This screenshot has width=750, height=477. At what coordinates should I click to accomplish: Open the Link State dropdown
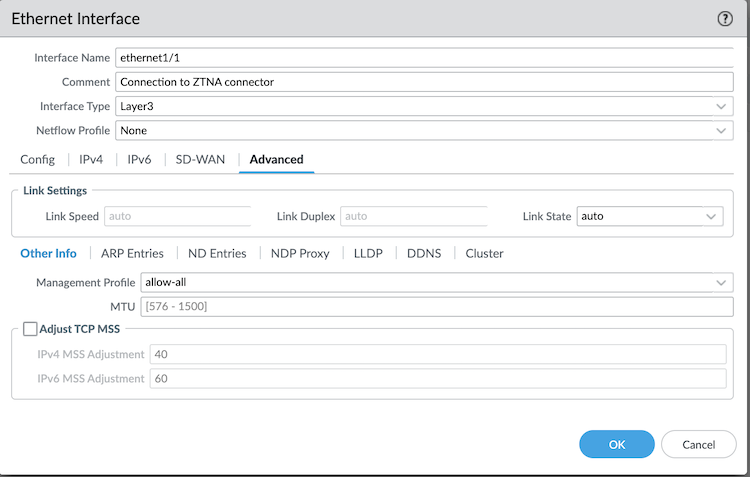tap(649, 216)
